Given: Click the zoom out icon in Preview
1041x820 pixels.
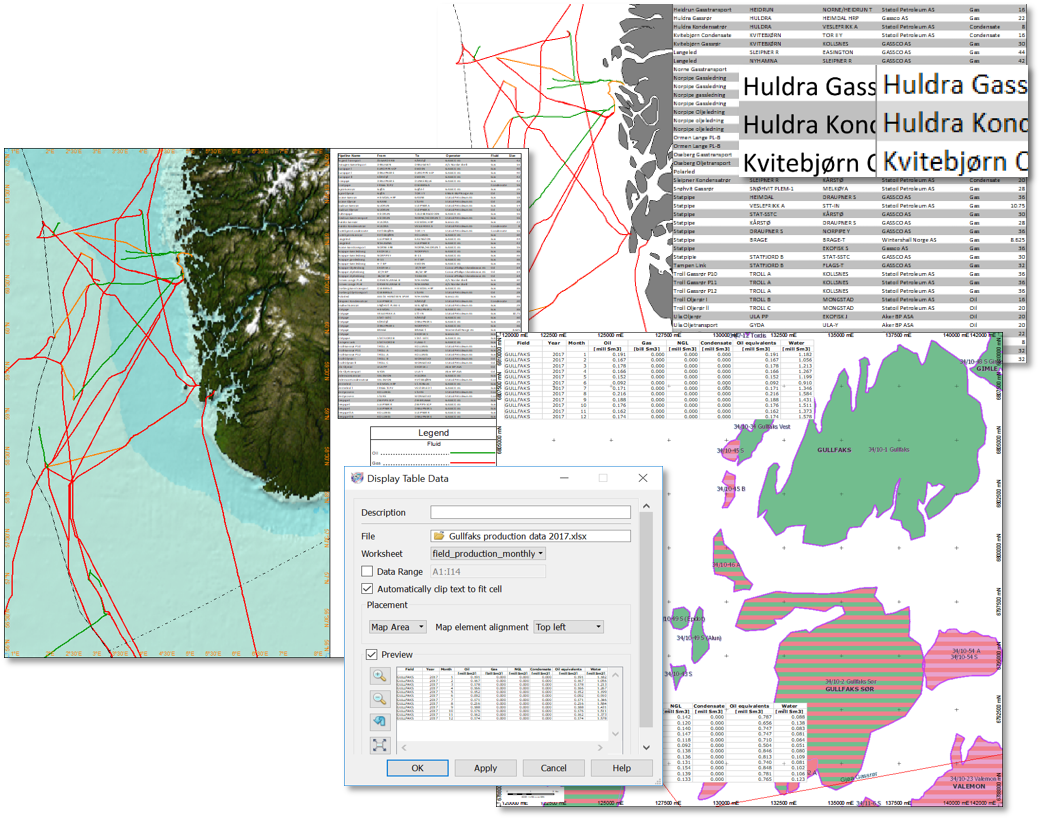Looking at the screenshot, I should tap(380, 699).
